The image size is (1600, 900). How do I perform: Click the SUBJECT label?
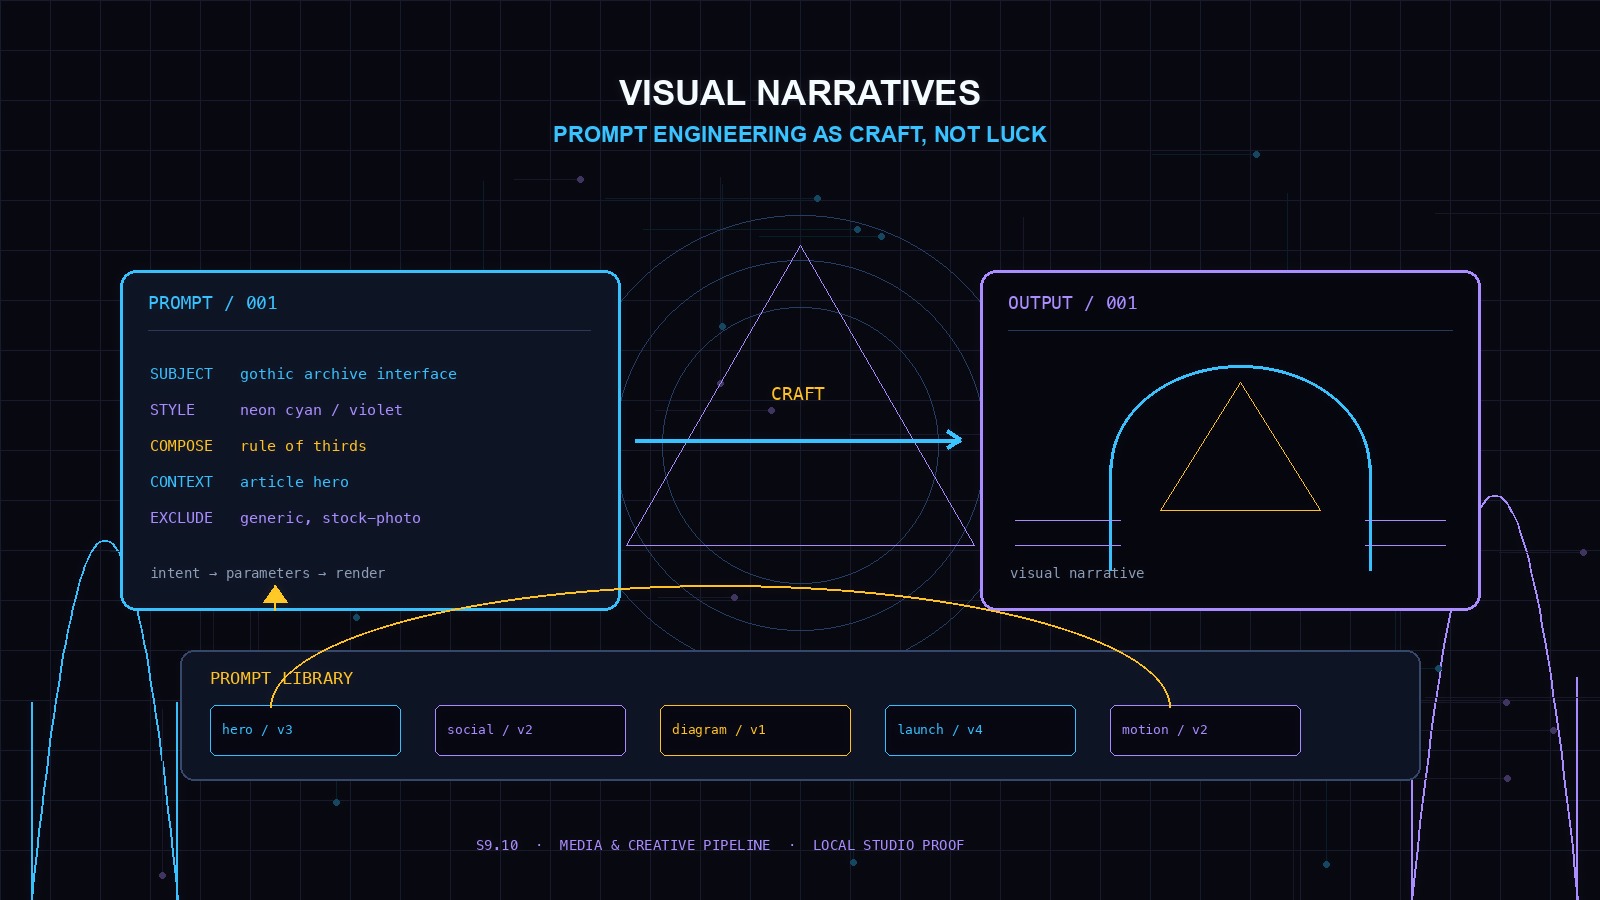pyautogui.click(x=181, y=374)
